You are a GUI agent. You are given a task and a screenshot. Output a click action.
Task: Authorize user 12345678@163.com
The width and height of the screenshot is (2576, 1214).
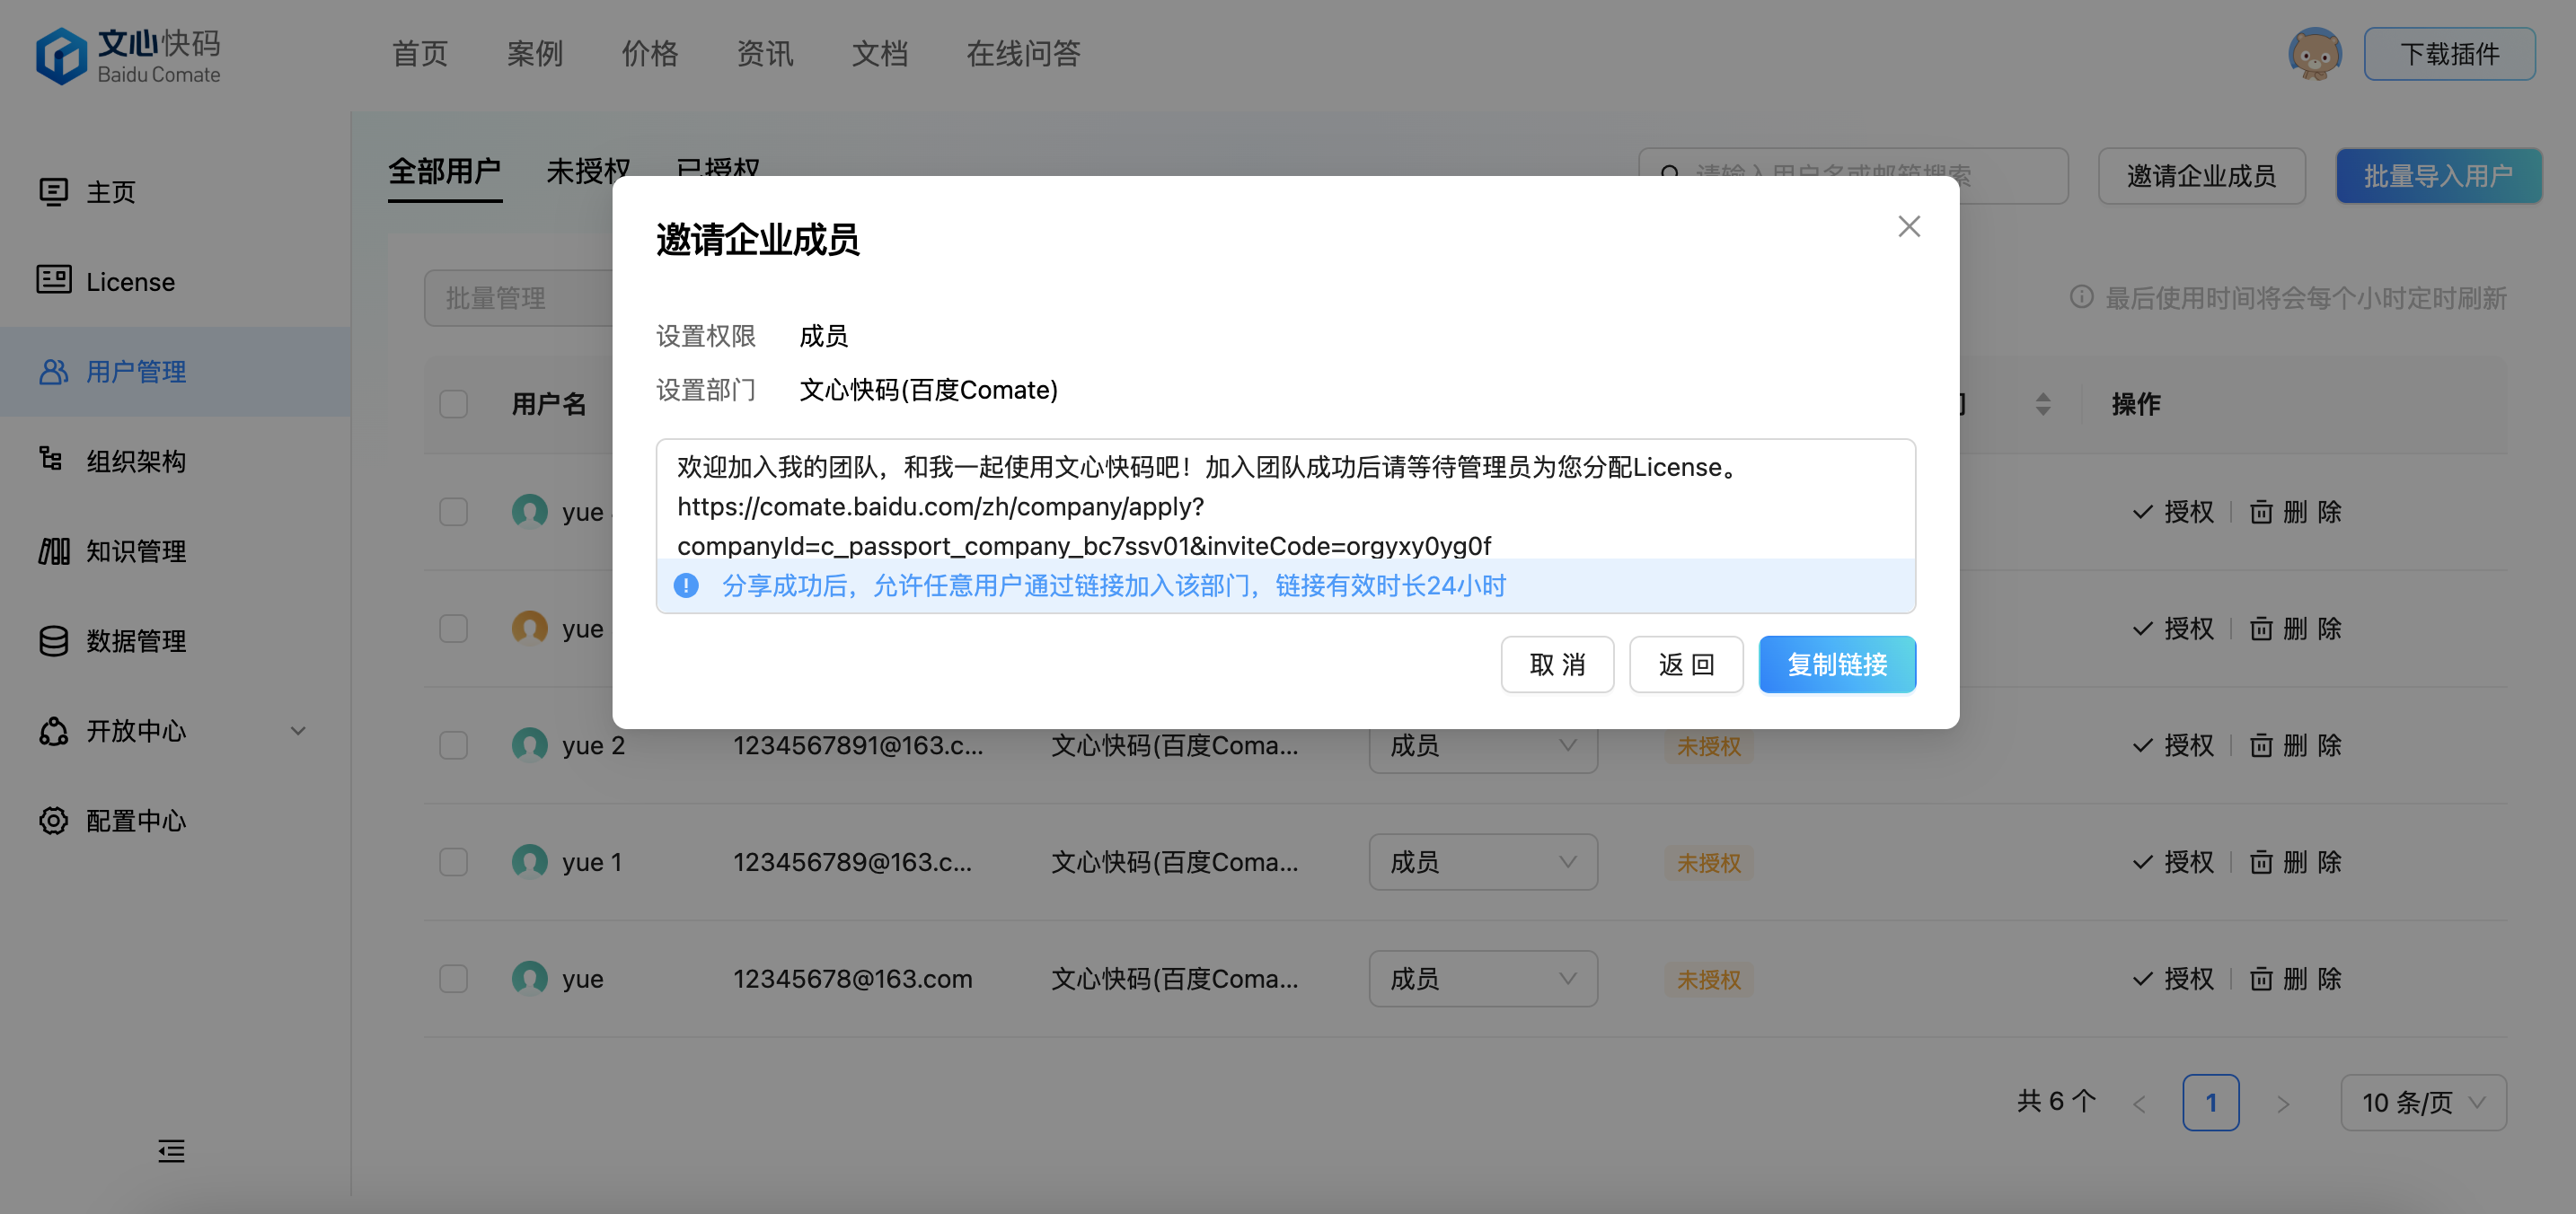click(2173, 979)
